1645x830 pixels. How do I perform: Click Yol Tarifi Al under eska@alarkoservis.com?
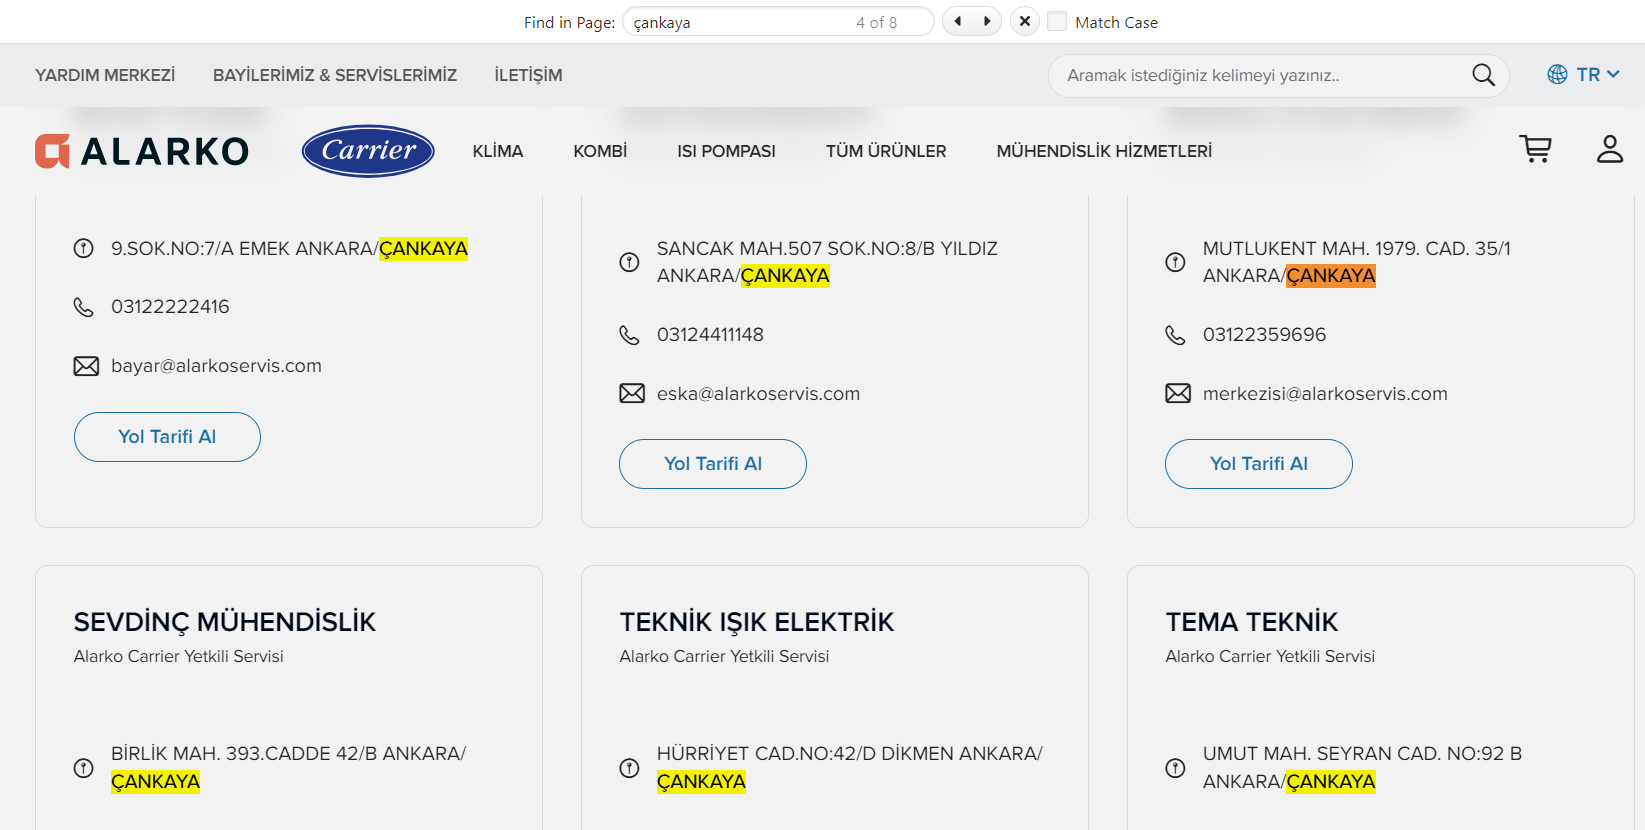(x=713, y=464)
